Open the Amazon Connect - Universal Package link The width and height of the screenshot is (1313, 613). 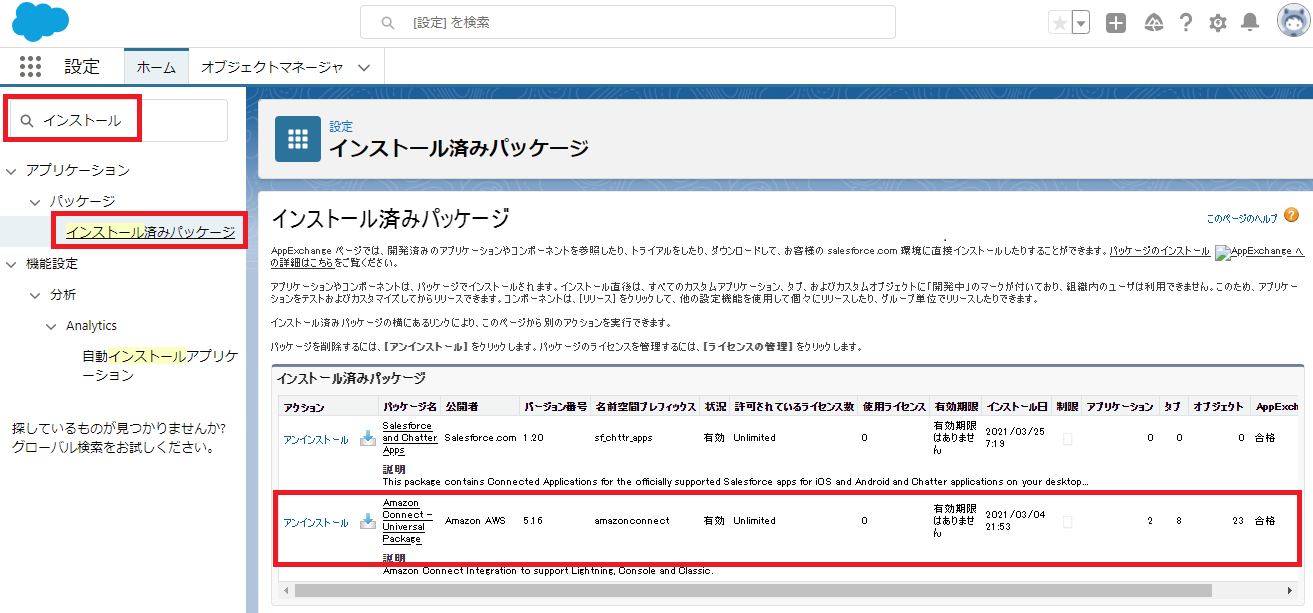408,521
